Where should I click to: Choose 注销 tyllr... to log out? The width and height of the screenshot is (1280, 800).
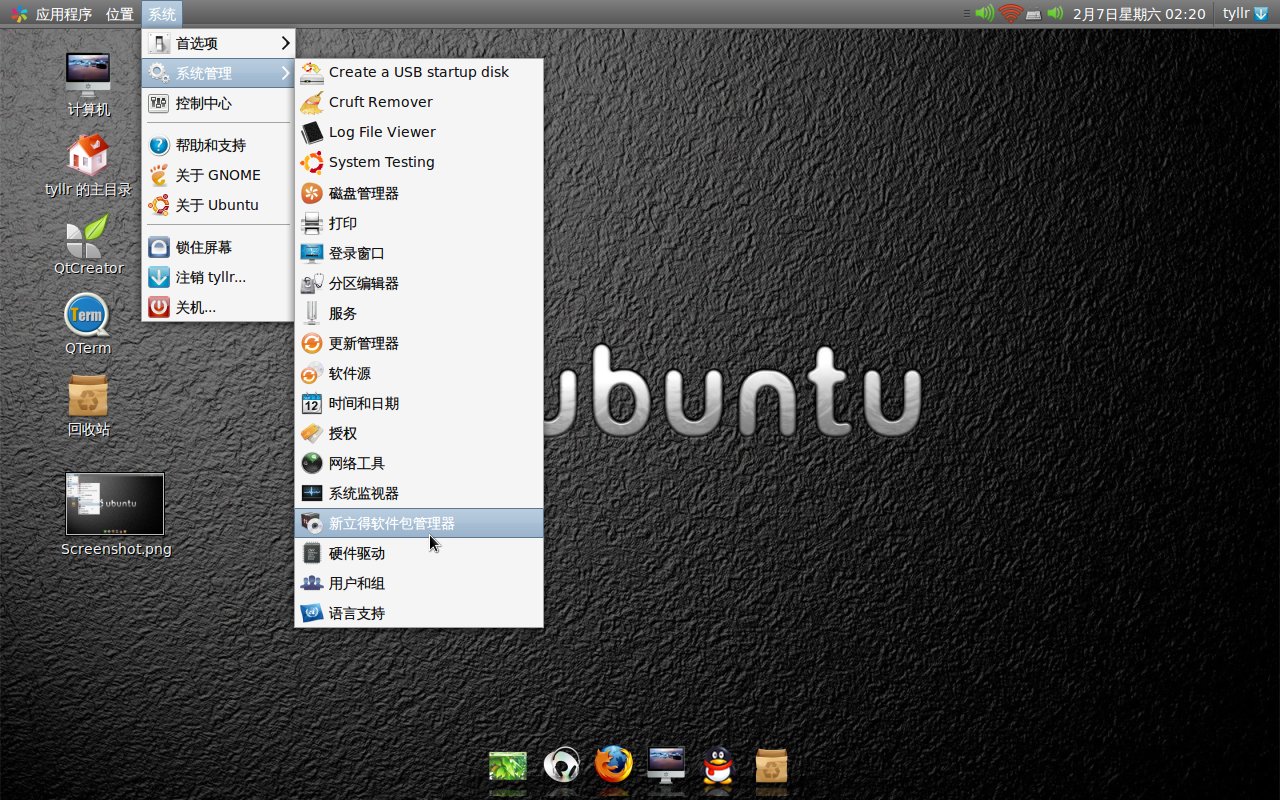click(x=218, y=277)
